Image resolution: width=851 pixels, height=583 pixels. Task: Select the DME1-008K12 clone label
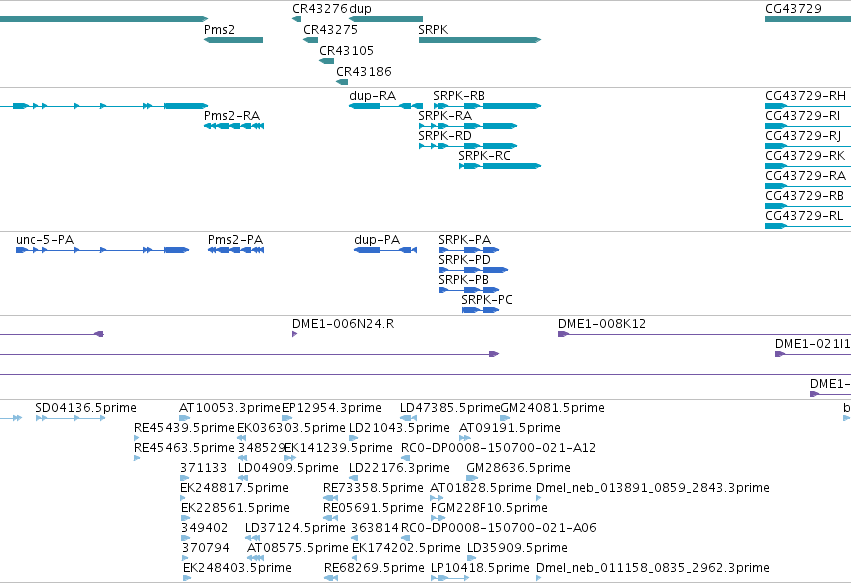[602, 324]
